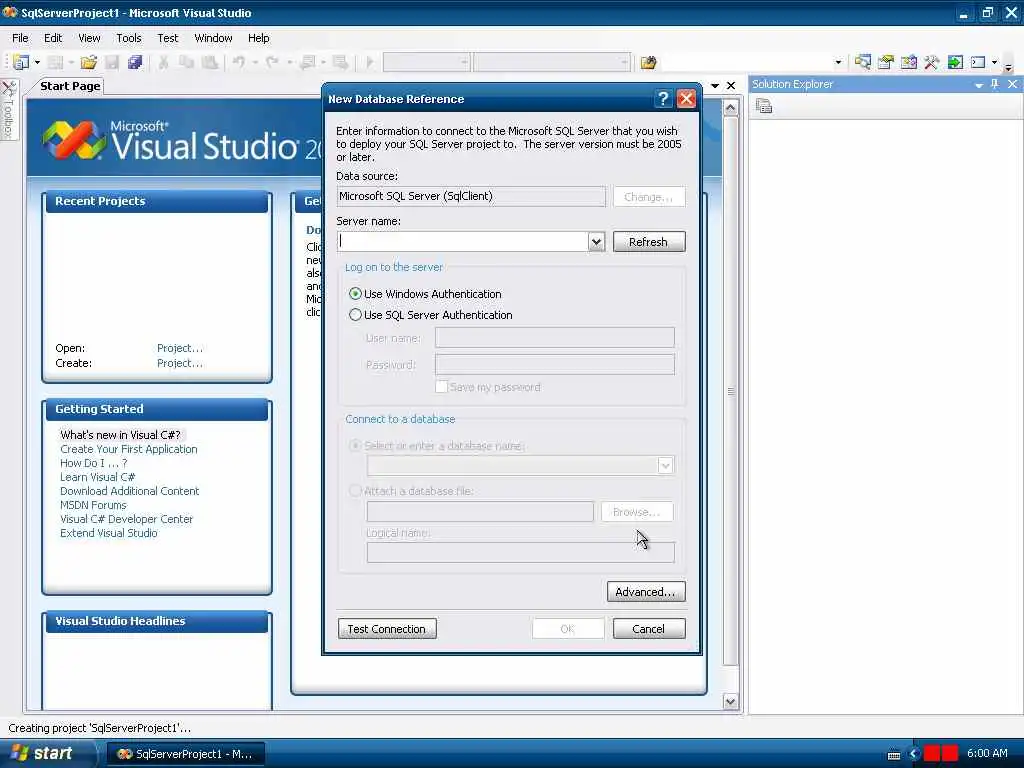The image size is (1024, 768).
Task: Open the Learn Visual C# link
Action: [97, 477]
